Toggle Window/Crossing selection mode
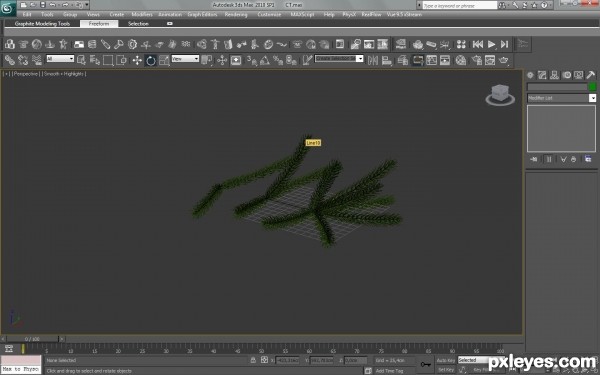 (x=122, y=60)
